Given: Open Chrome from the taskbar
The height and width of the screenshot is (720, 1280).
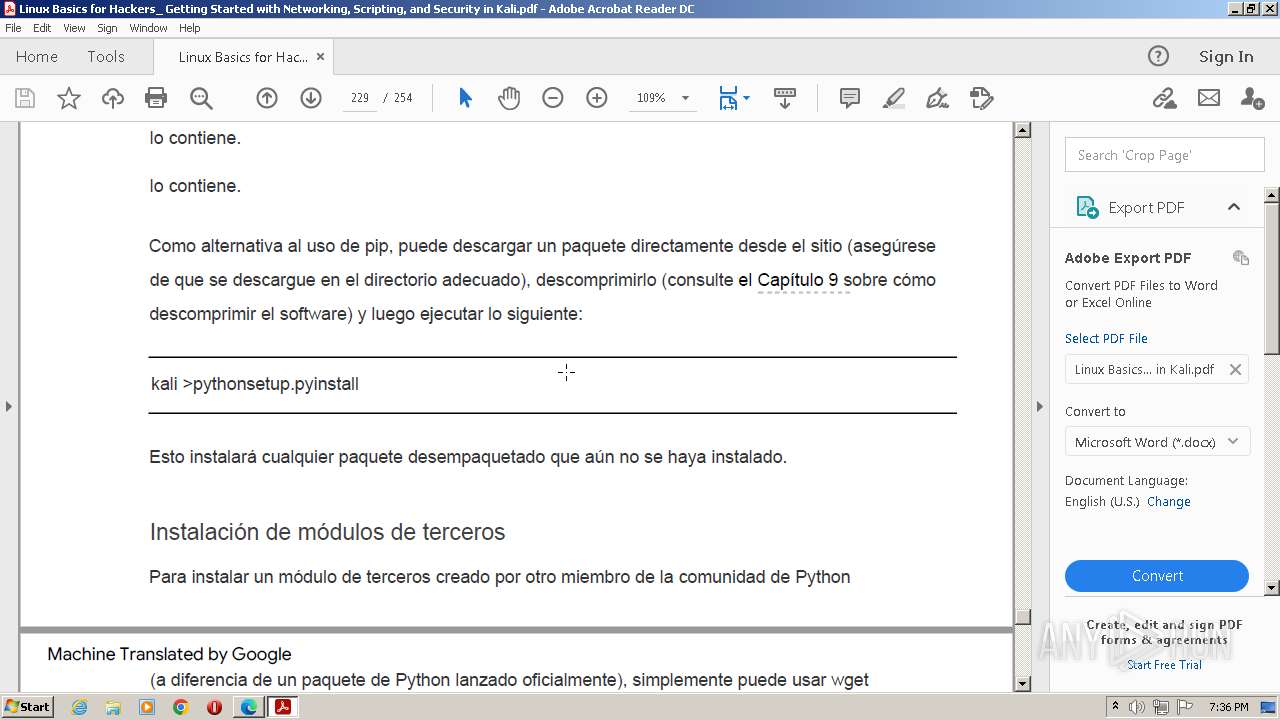Looking at the screenshot, I should tap(180, 707).
